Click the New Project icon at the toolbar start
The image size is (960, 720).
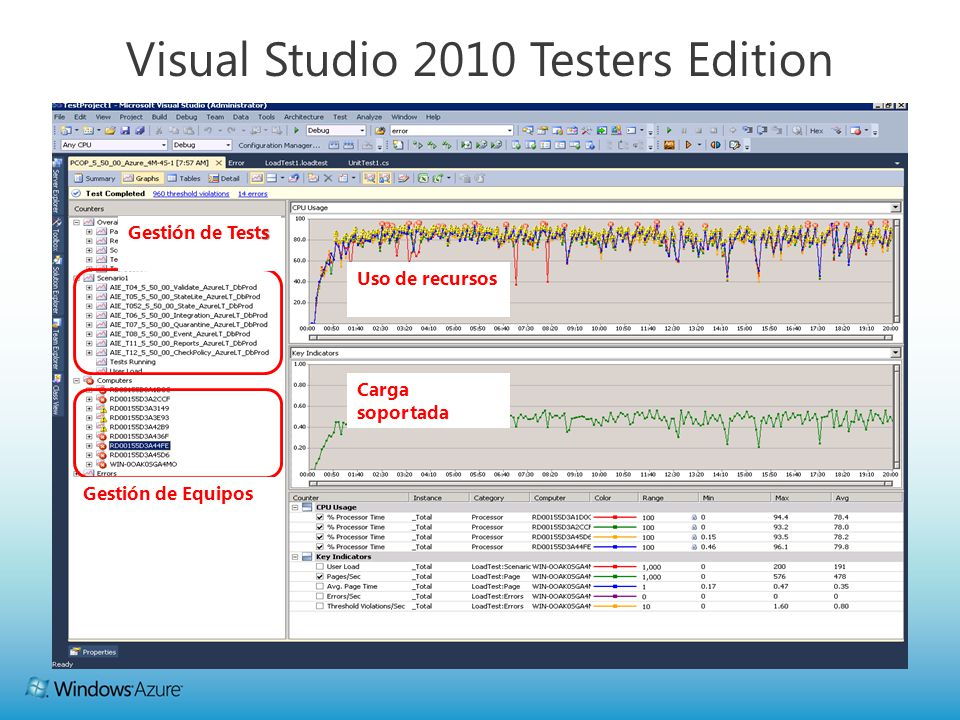pyautogui.click(x=66, y=130)
